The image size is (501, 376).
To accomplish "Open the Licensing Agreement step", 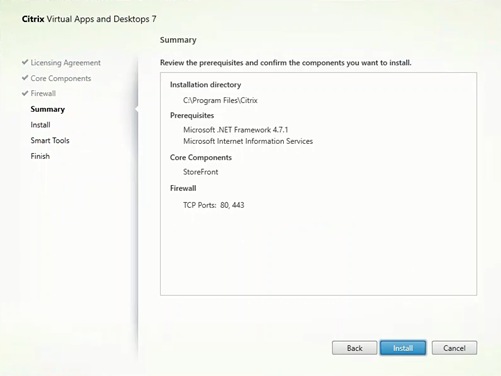I will click(65, 63).
